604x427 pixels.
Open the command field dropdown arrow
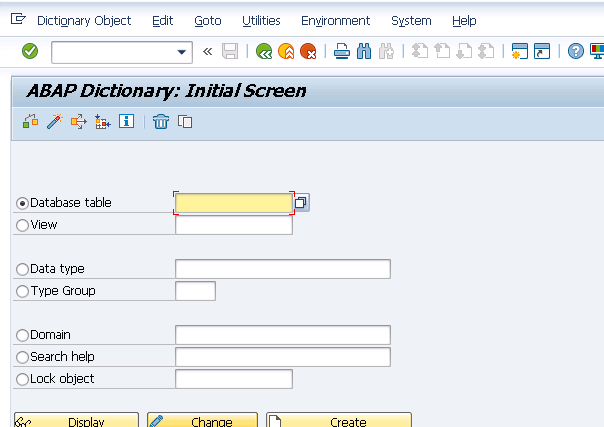[x=181, y=52]
